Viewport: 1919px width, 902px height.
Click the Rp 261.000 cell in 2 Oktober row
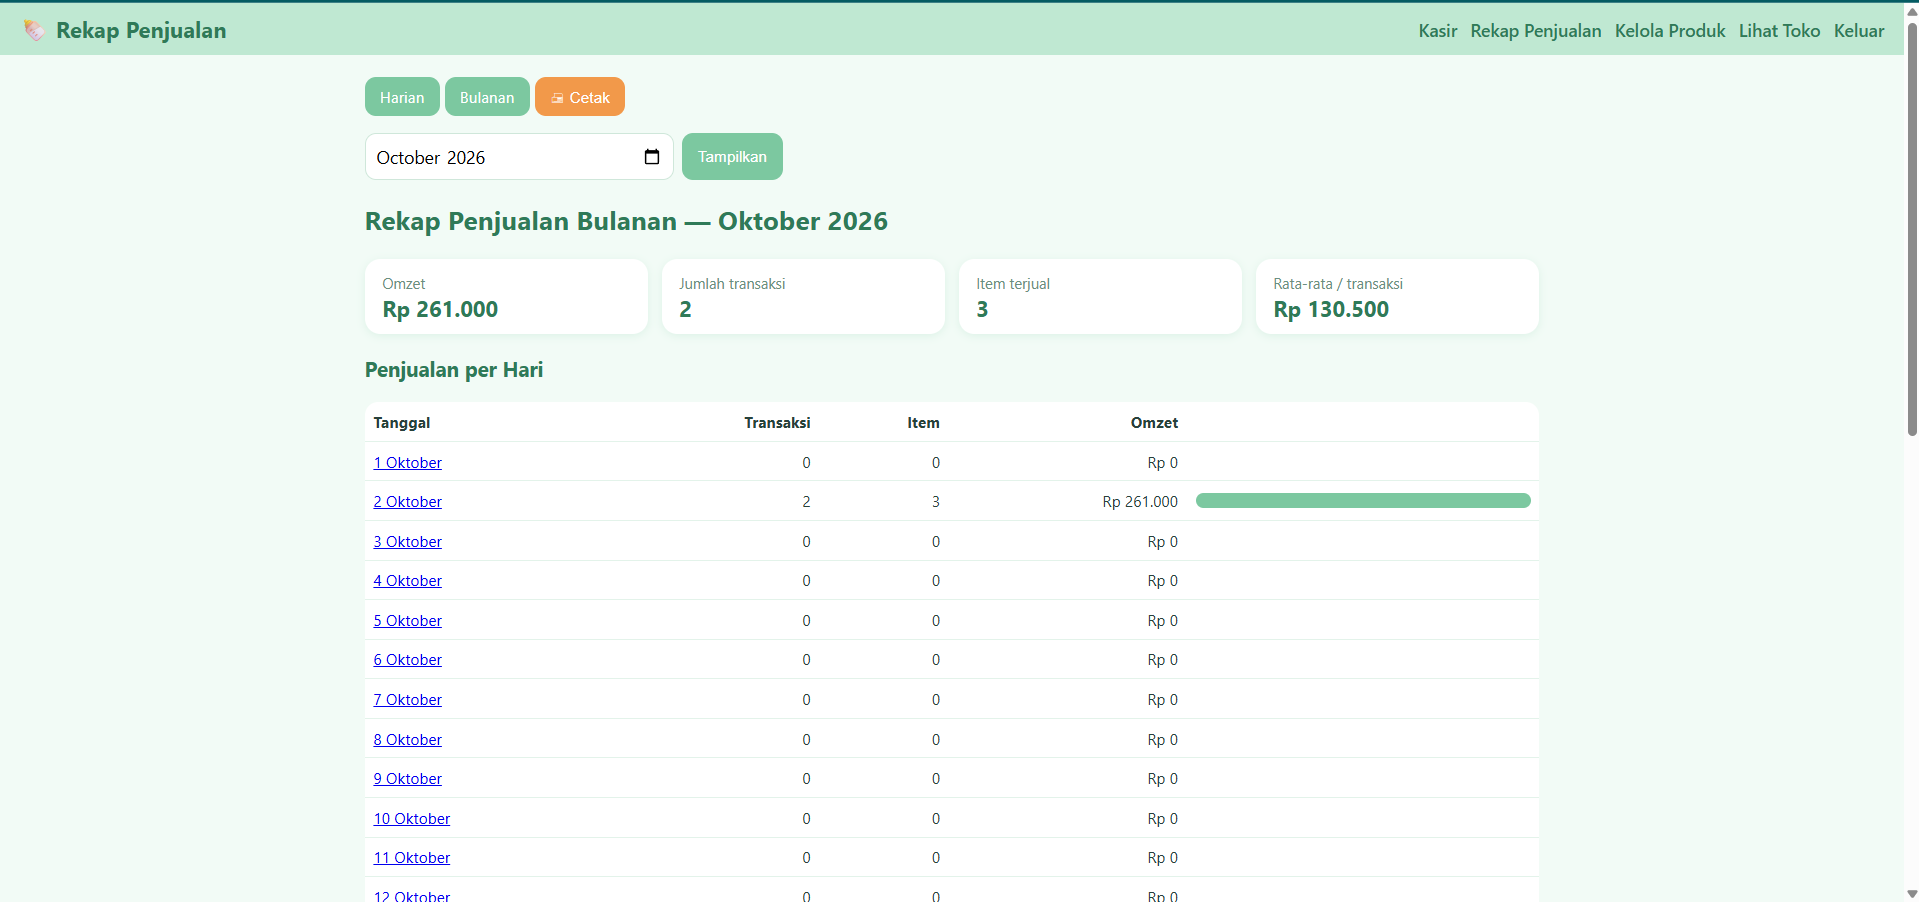[1140, 502]
